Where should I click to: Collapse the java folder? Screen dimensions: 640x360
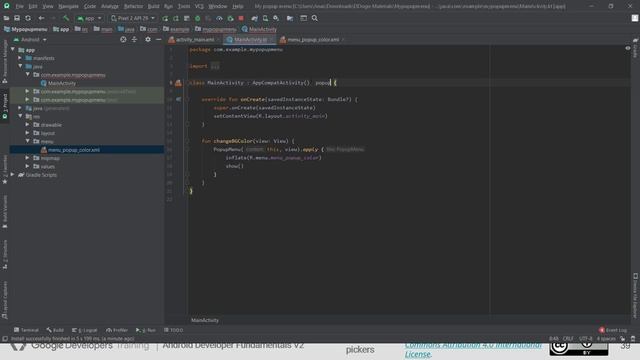point(20,66)
